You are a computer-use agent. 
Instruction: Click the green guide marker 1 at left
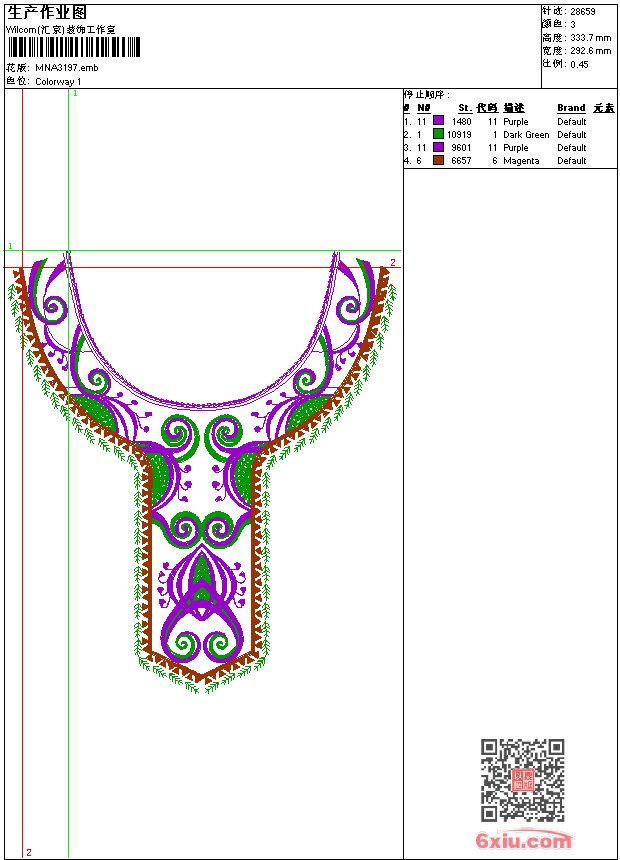(10, 246)
